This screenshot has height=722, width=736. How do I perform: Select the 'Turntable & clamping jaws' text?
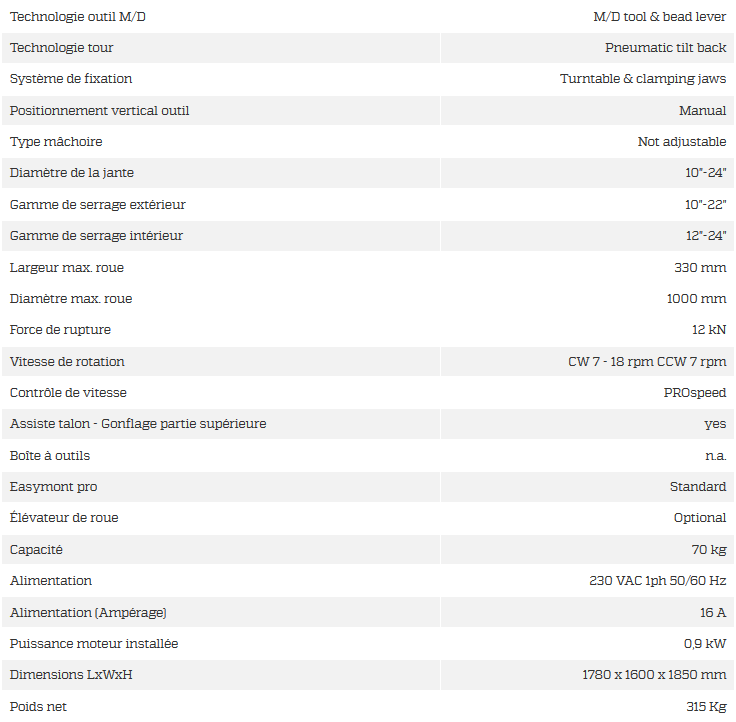point(643,79)
